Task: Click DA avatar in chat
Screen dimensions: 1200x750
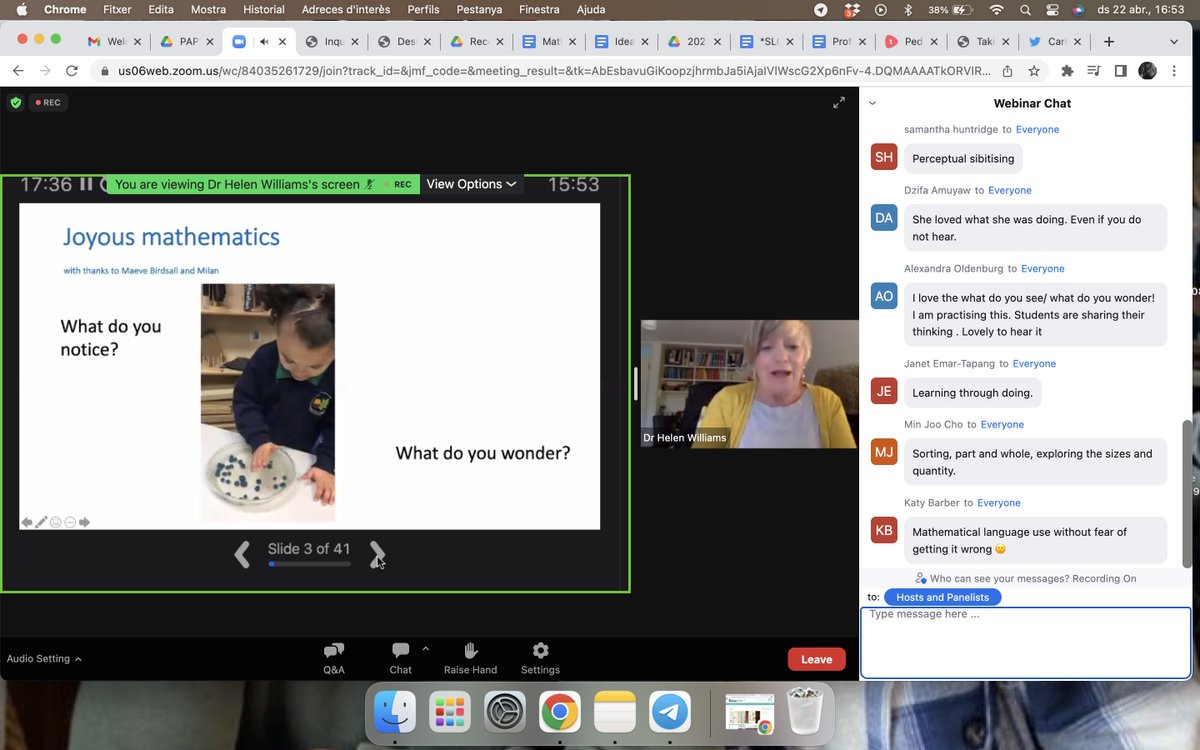Action: click(884, 218)
